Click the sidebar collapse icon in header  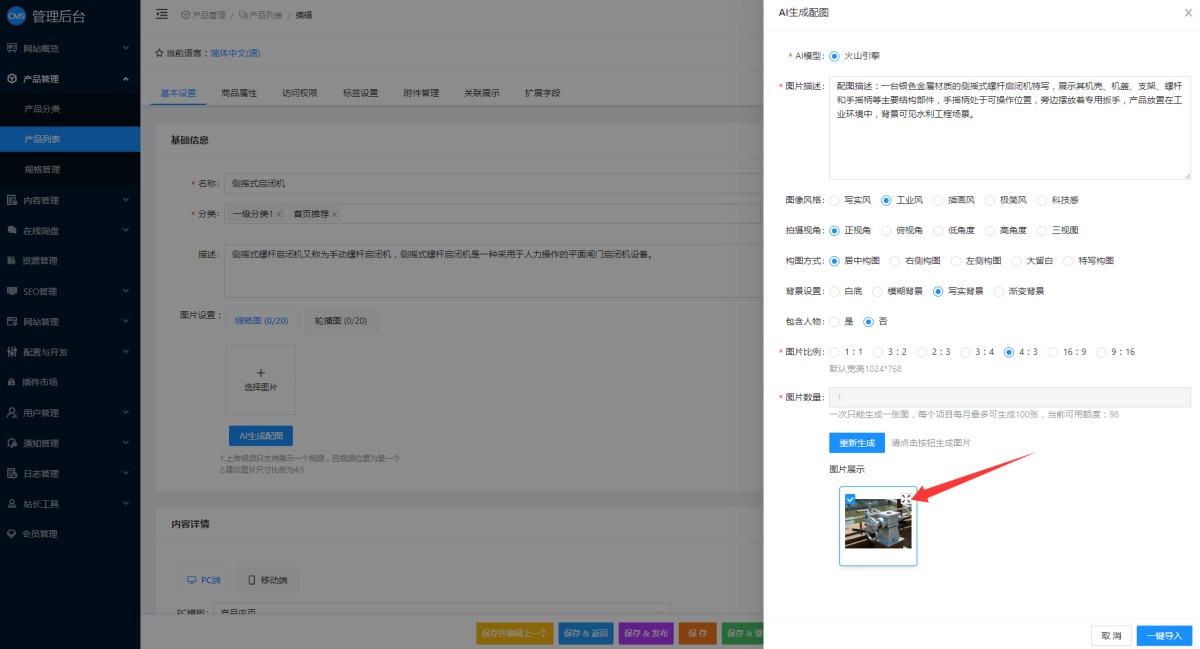pos(162,14)
